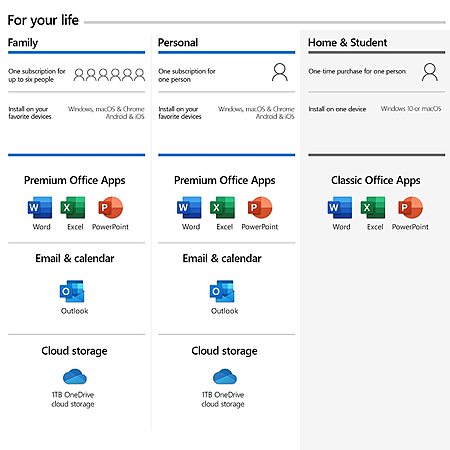This screenshot has height=450, width=450.
Task: Select the Outlook icon in Personal column
Action: pyautogui.click(x=222, y=291)
